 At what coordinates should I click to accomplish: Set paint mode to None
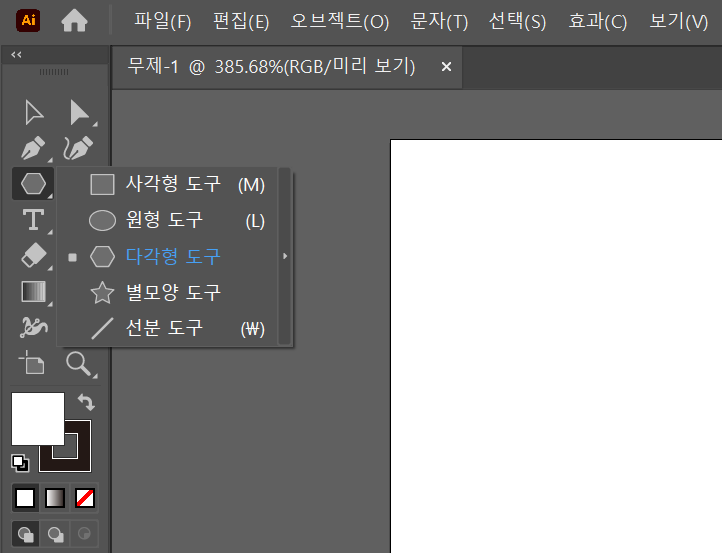click(85, 498)
